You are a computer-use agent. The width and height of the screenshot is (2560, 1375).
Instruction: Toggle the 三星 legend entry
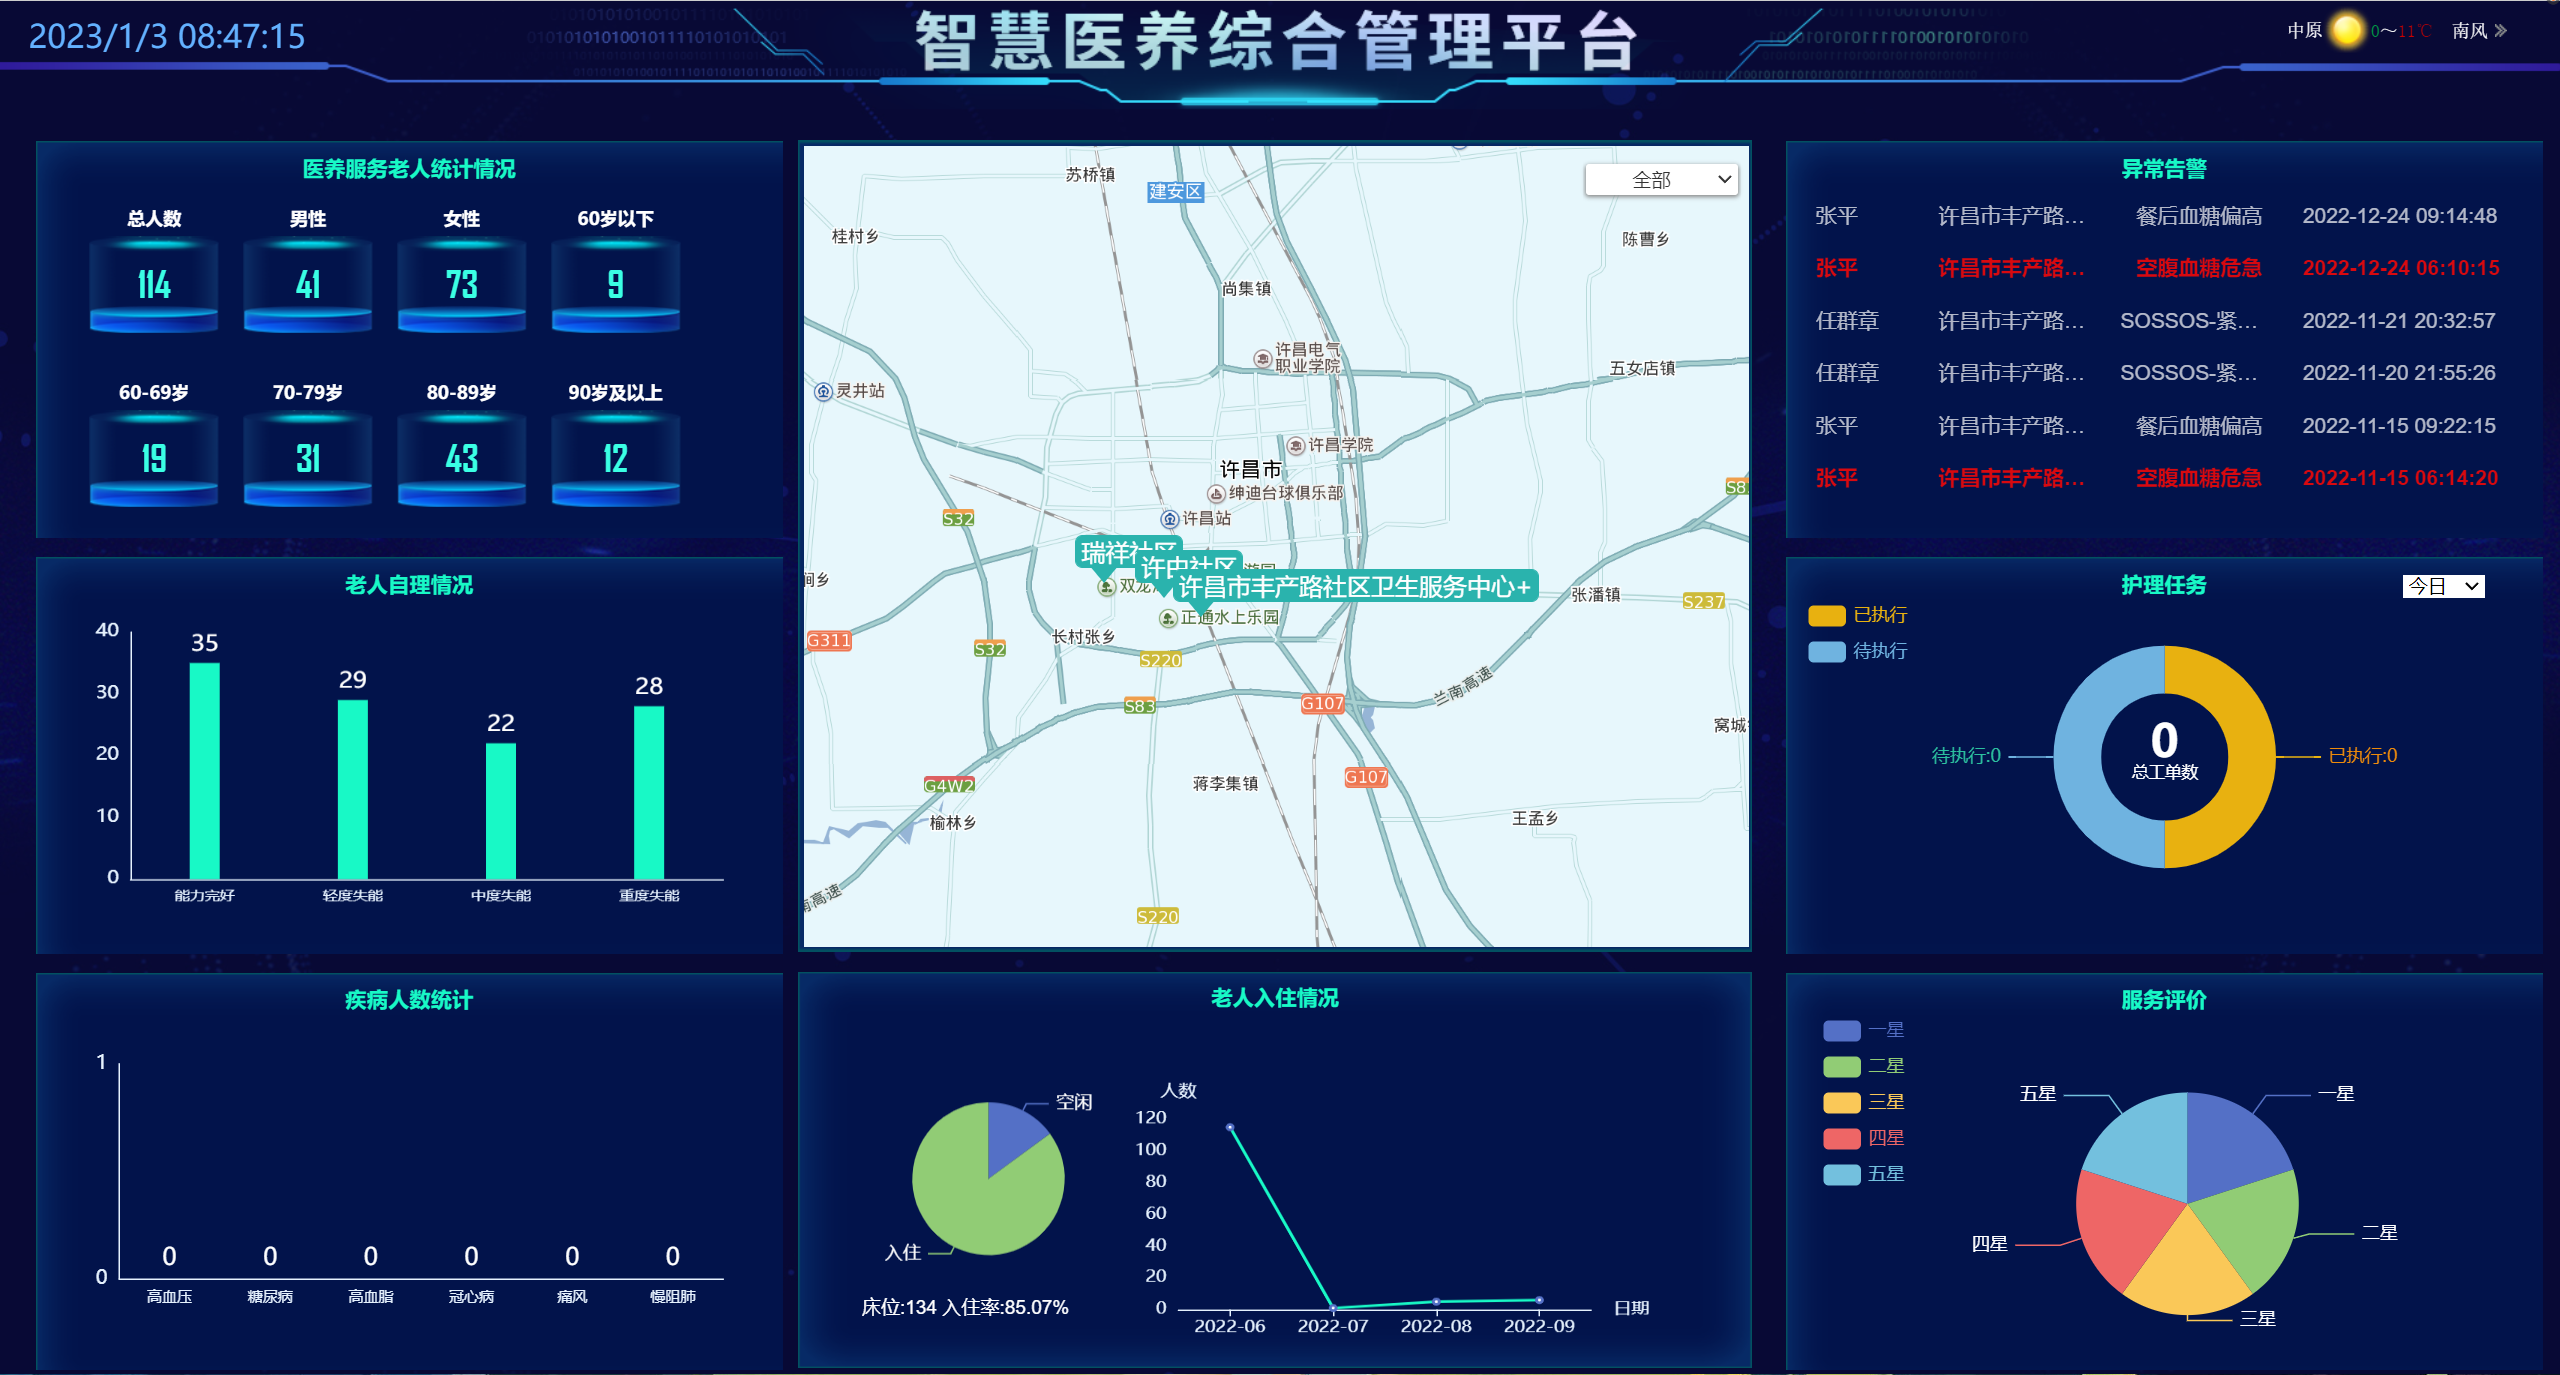(1863, 1102)
